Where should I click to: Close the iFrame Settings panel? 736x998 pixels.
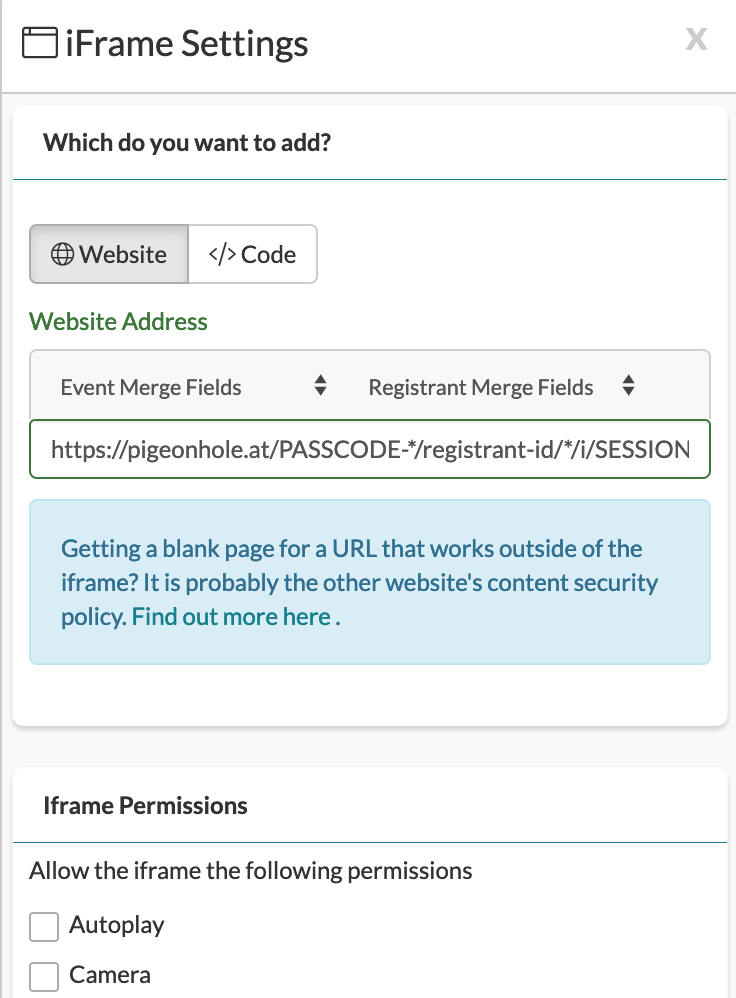[696, 40]
